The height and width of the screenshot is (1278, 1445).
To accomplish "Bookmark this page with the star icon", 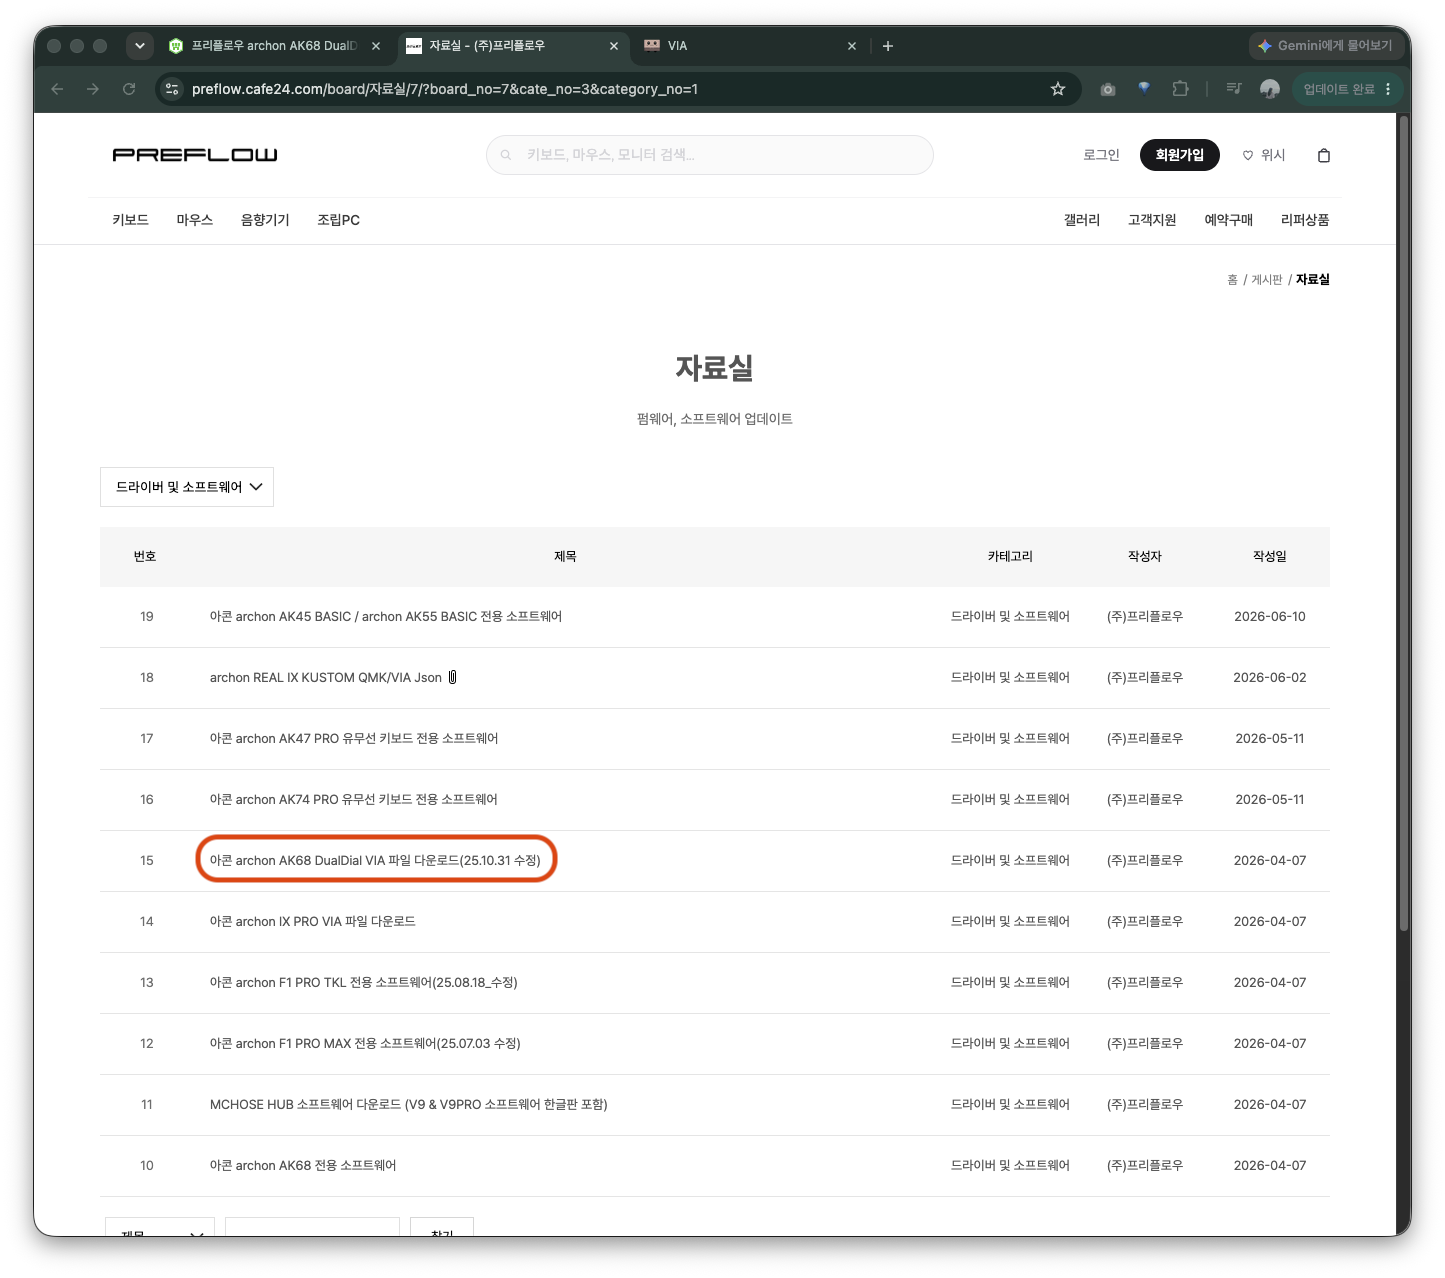I will pos(1058,89).
